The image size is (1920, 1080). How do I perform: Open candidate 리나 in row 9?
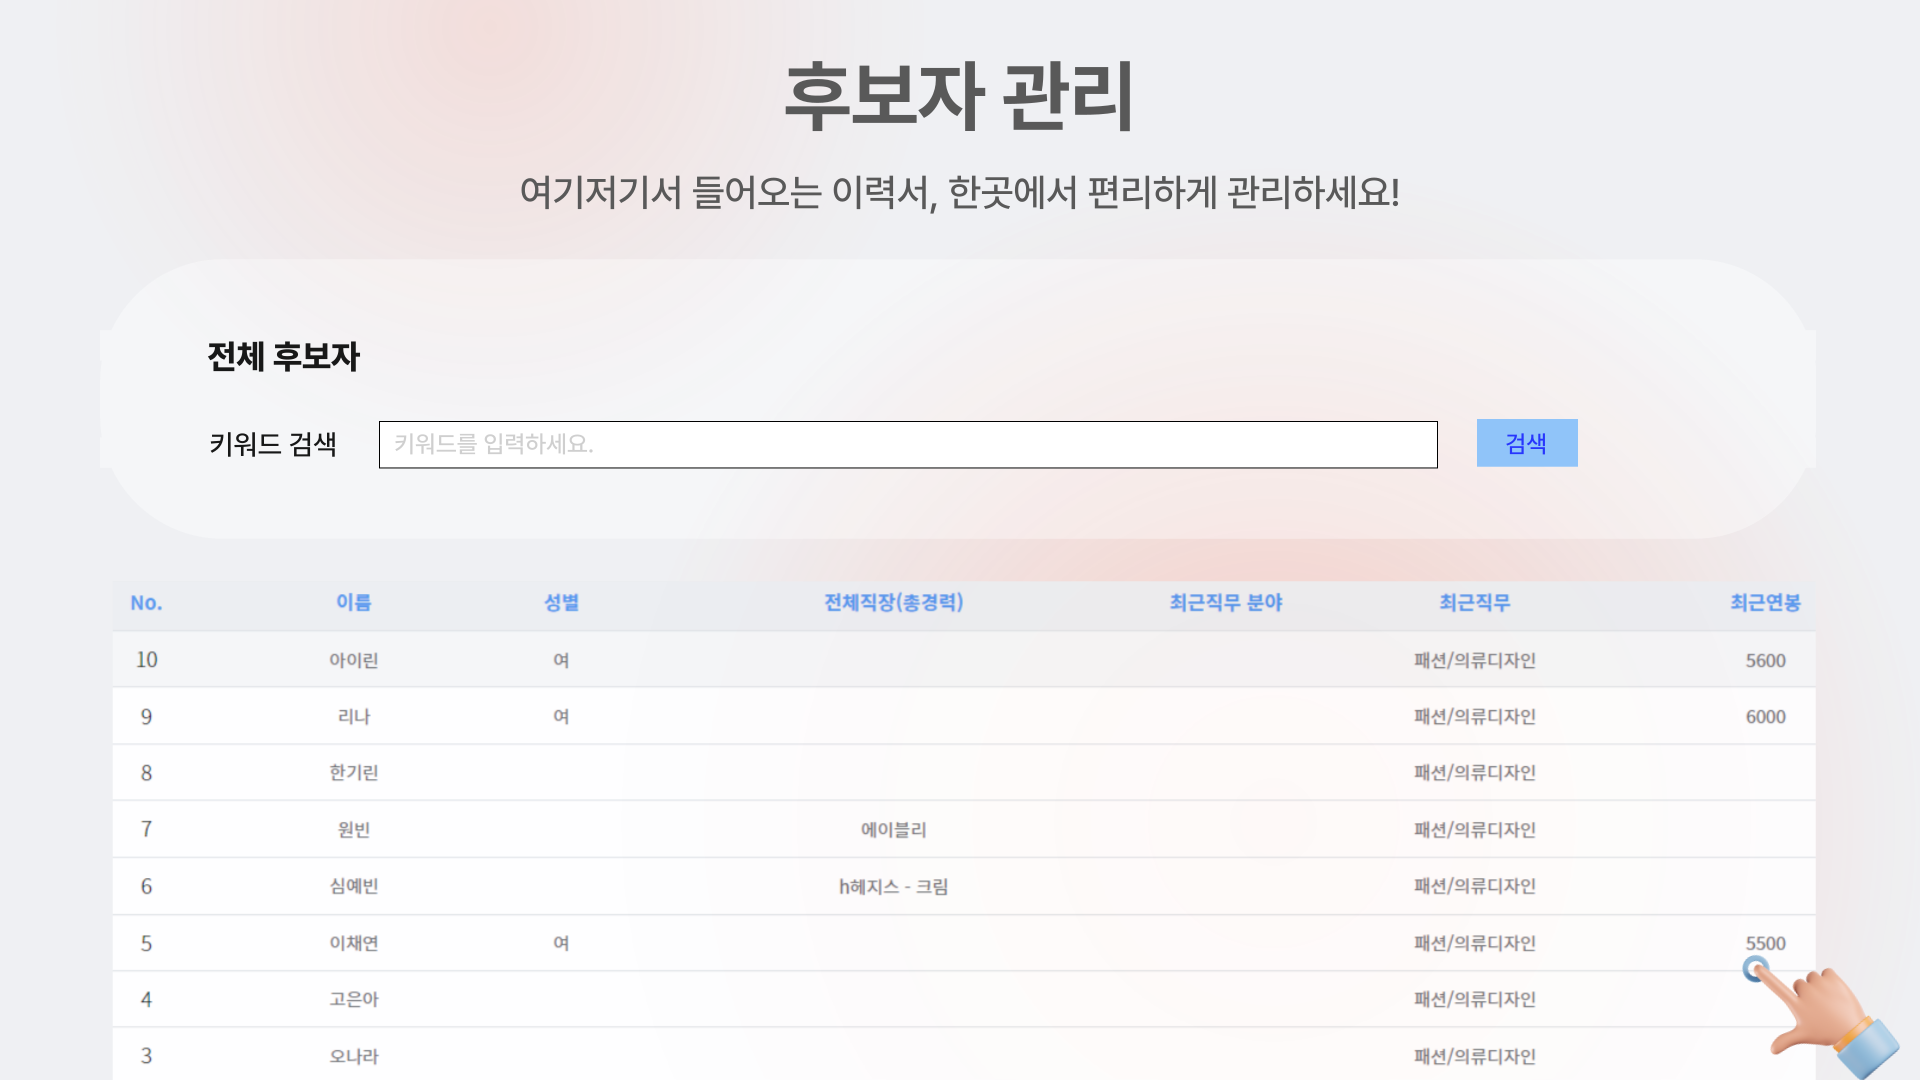pos(353,717)
